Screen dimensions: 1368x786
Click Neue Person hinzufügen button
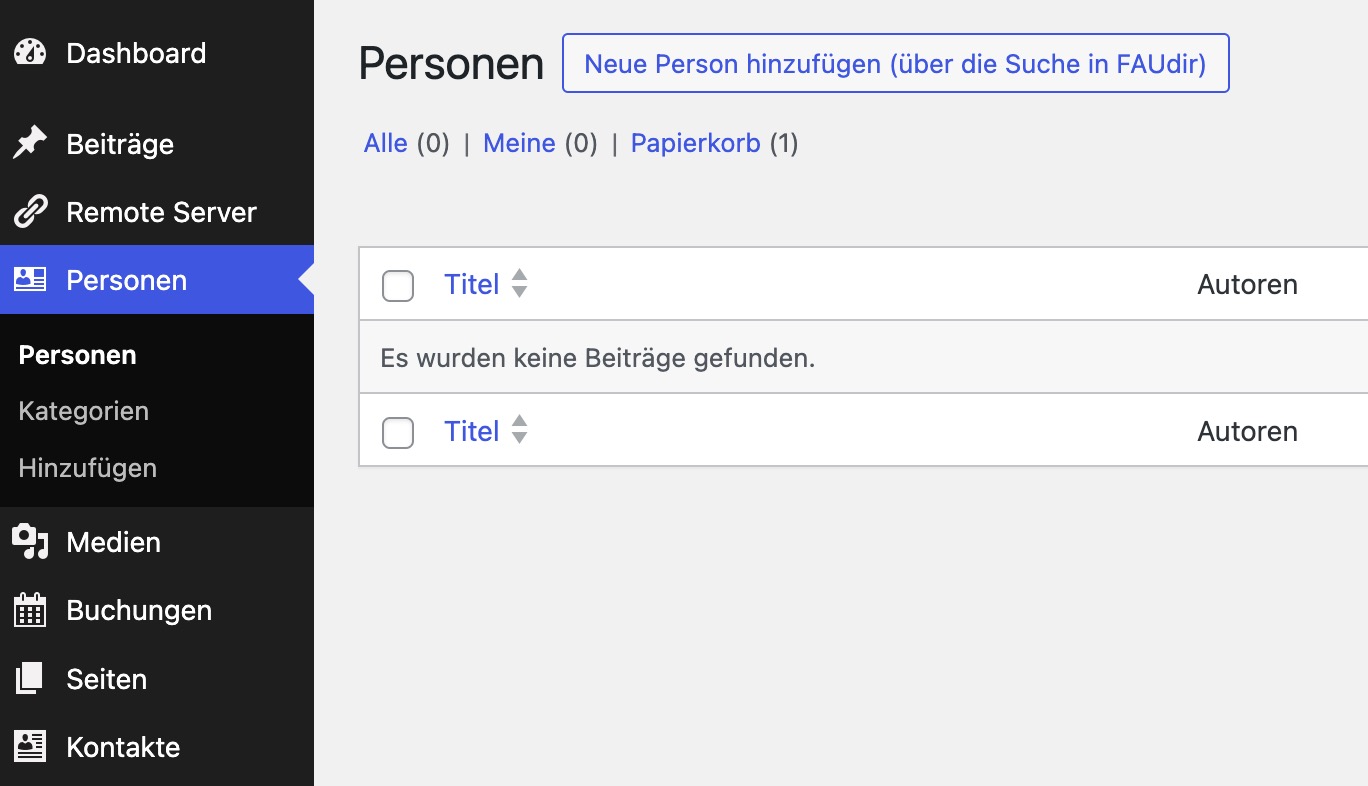coord(895,64)
